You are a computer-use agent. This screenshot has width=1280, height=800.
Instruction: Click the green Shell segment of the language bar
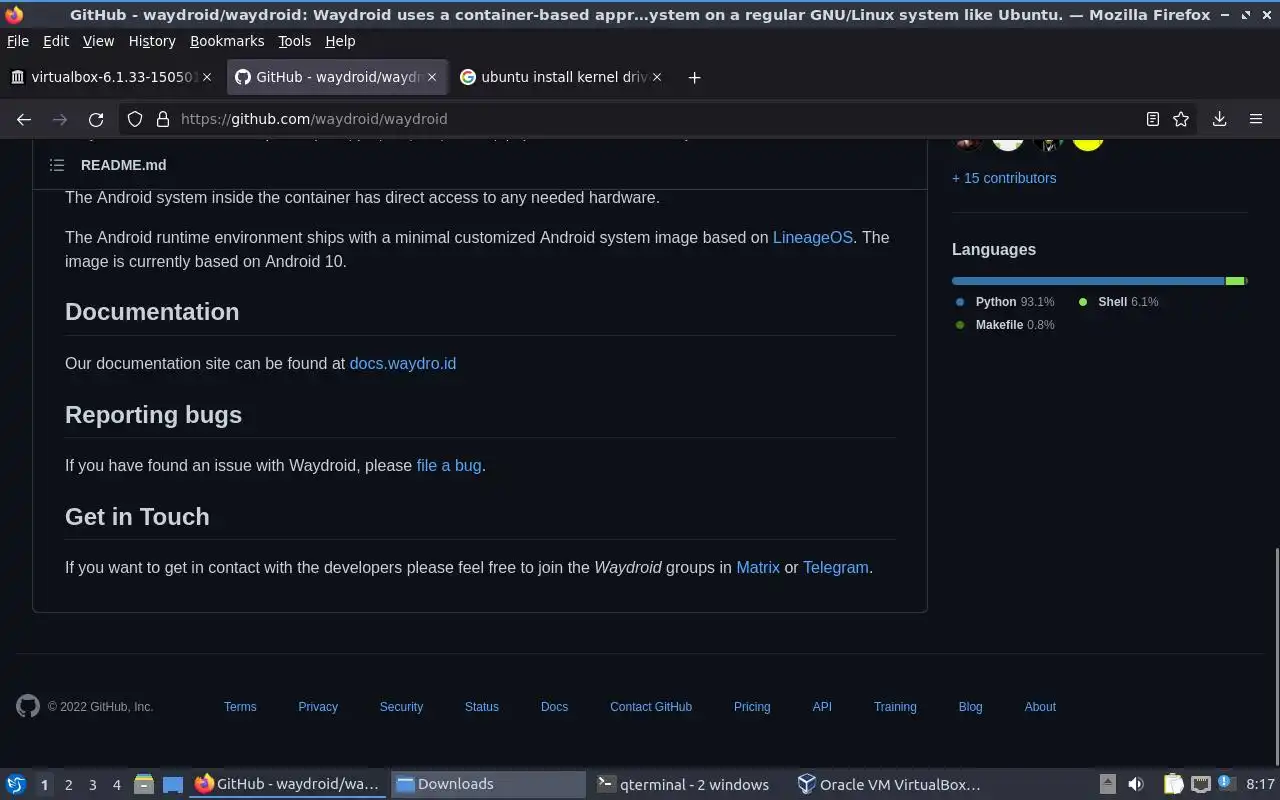[1235, 281]
